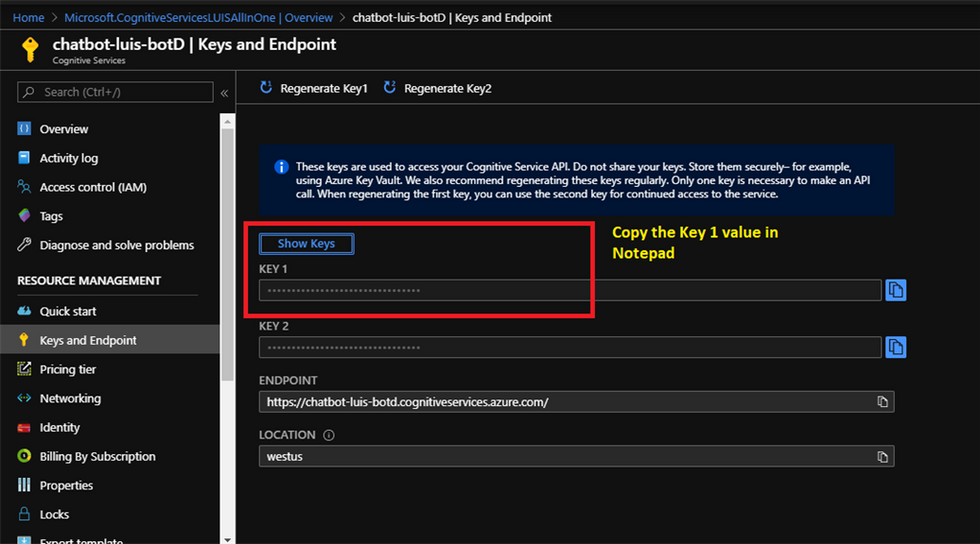This screenshot has height=544, width=980.
Task: Click the Properties bars icon
Action: coord(24,485)
